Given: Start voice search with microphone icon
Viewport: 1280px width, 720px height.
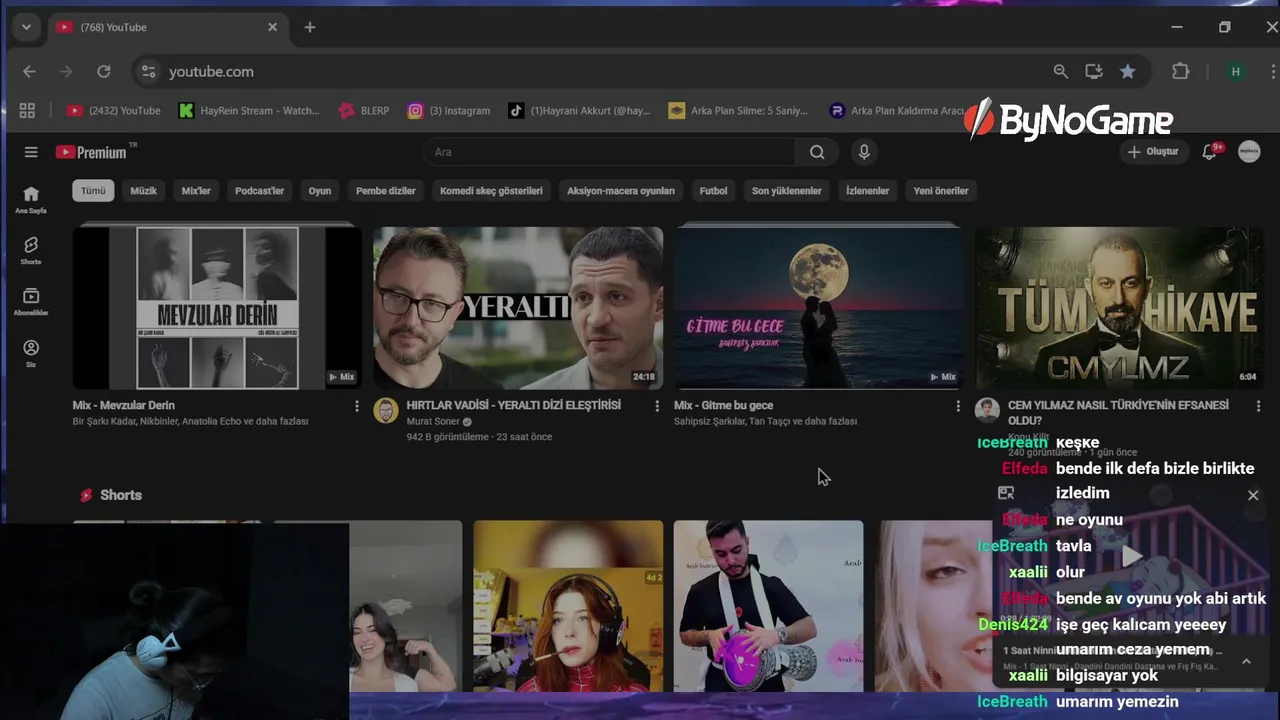Looking at the screenshot, I should pos(864,152).
